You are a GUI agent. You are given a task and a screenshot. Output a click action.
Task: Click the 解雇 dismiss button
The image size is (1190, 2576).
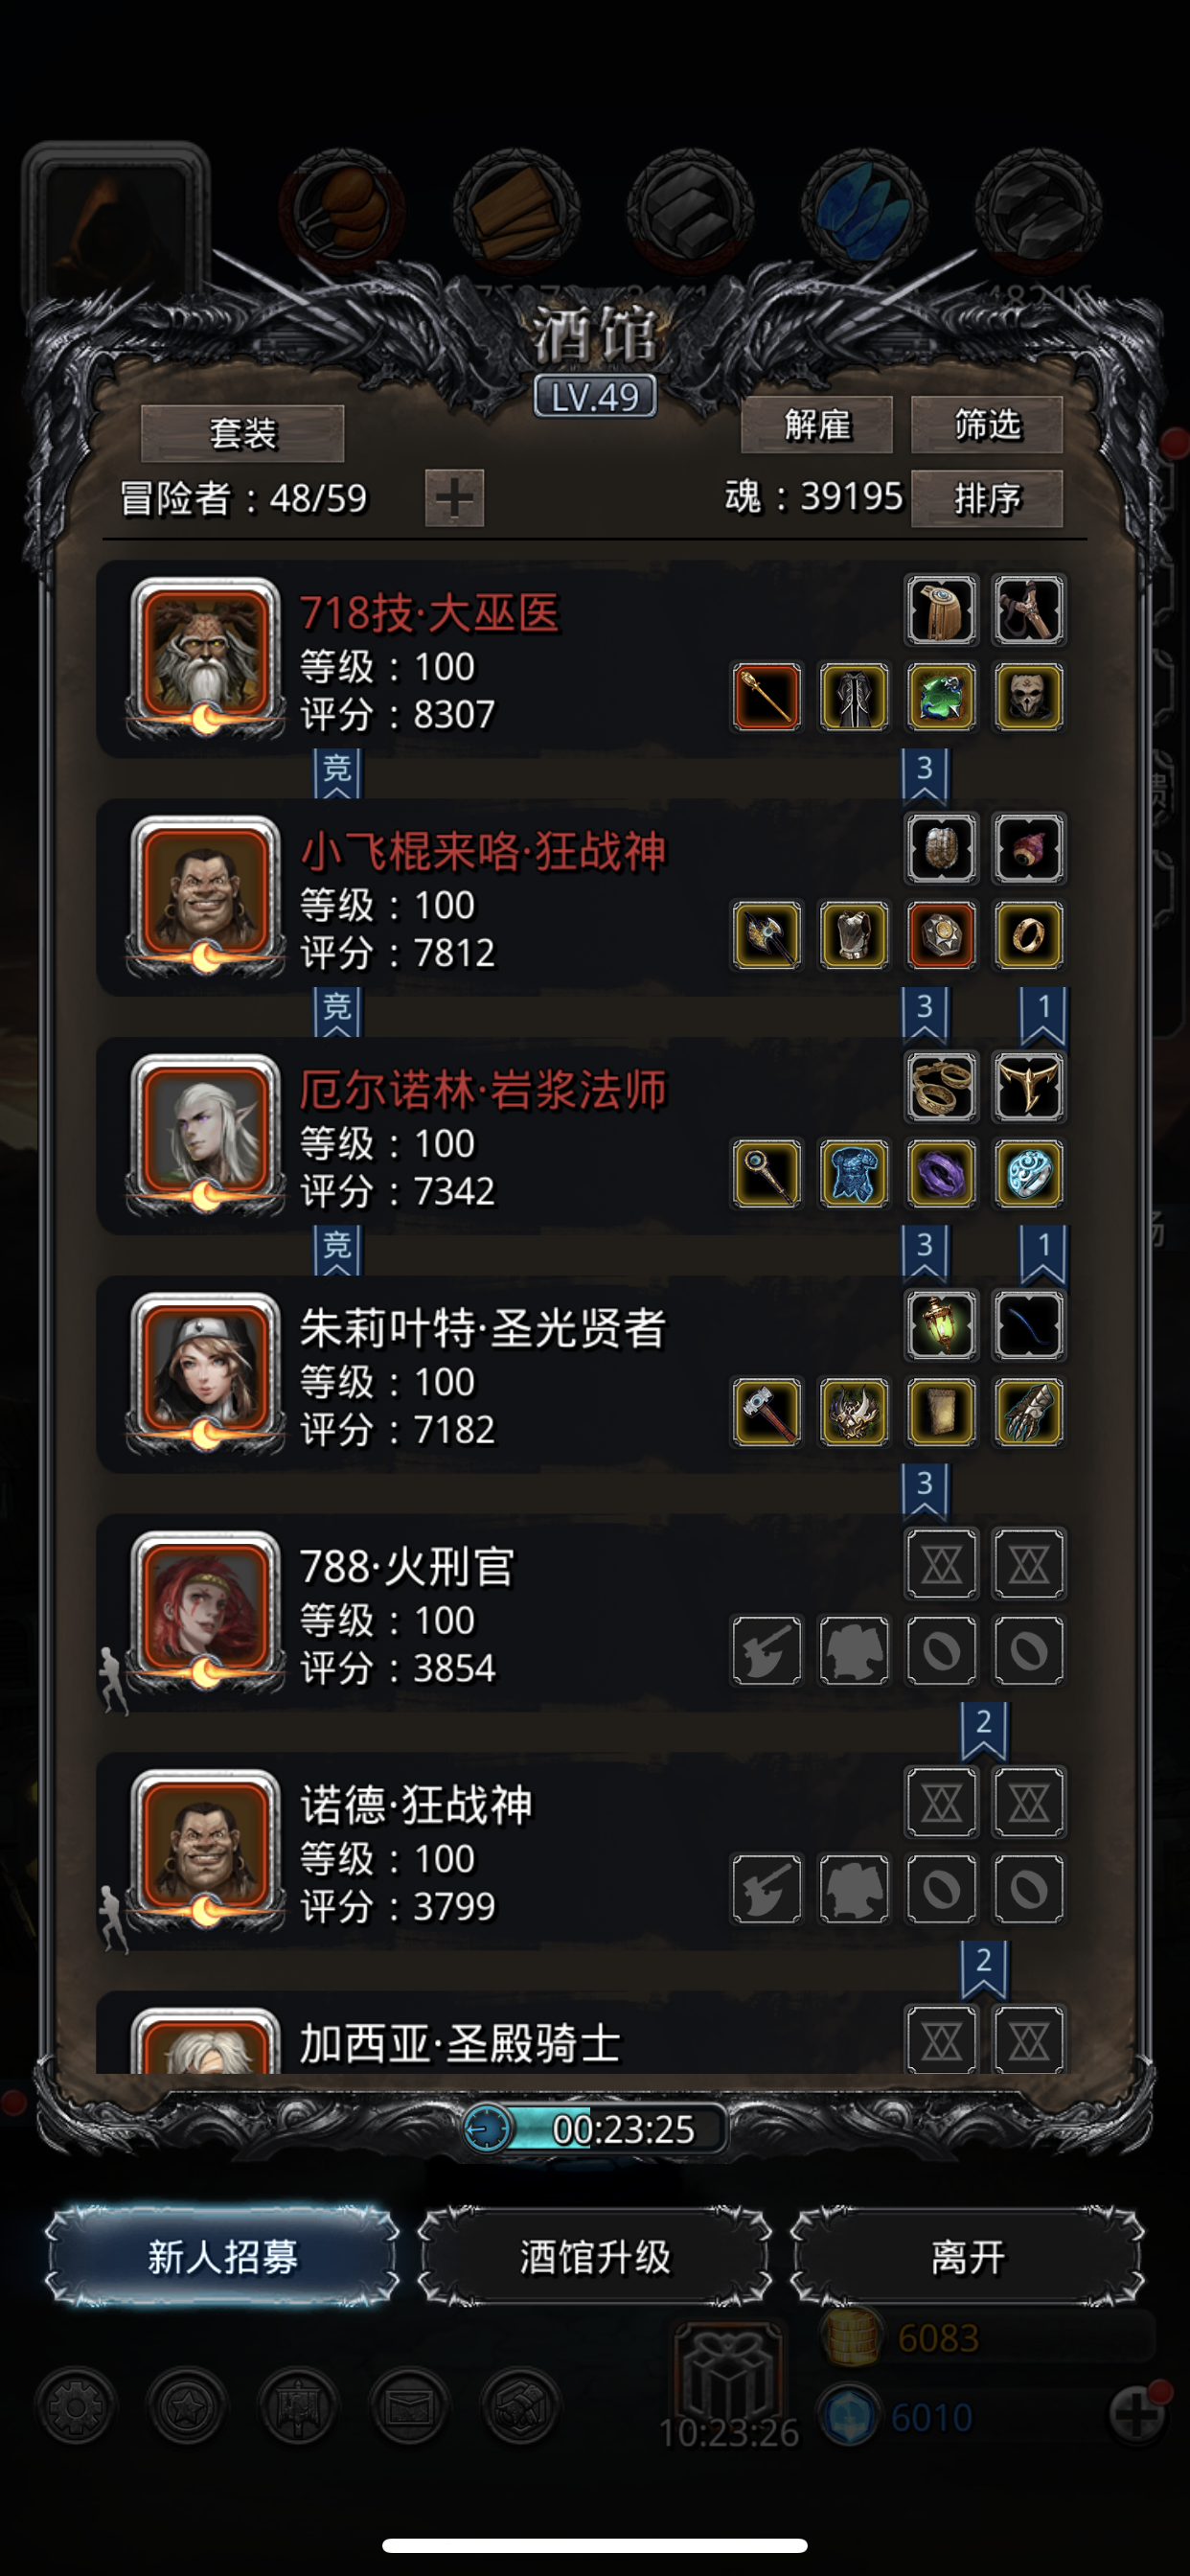pyautogui.click(x=817, y=425)
